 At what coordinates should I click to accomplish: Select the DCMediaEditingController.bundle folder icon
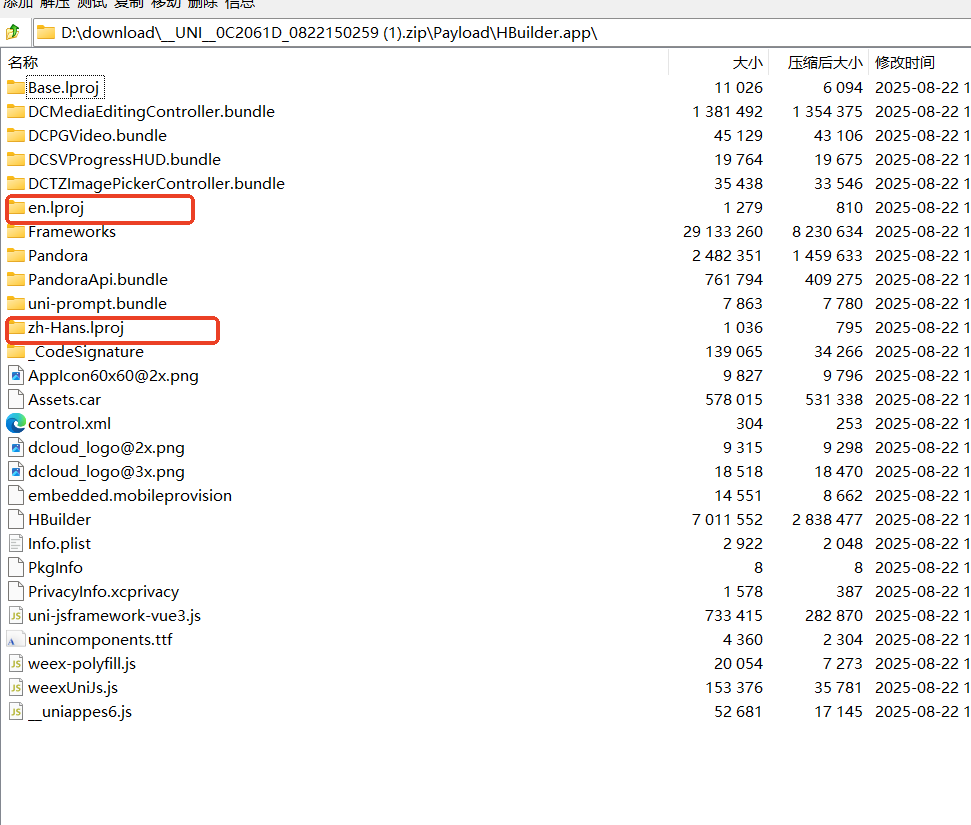tap(16, 111)
